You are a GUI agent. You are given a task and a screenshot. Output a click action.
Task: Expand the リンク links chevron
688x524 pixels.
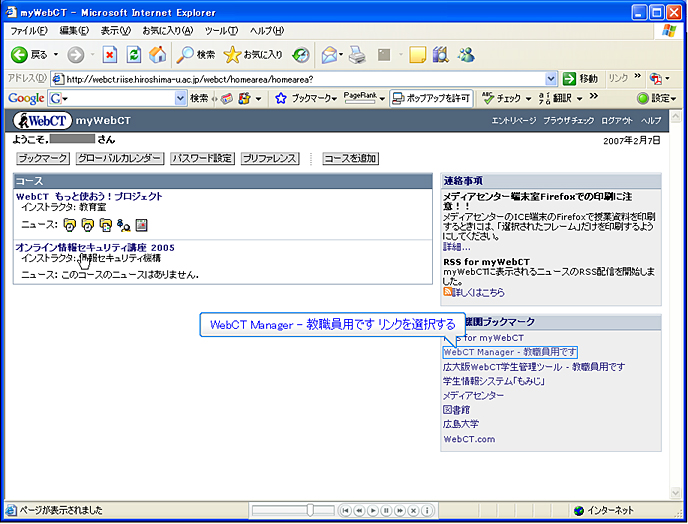(x=638, y=76)
